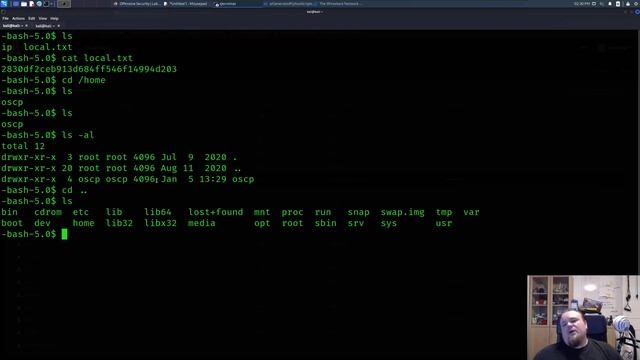Image resolution: width=640 pixels, height=360 pixels.
Task: Click oscp in the Jan 5 13:29 row
Action: coord(243,179)
